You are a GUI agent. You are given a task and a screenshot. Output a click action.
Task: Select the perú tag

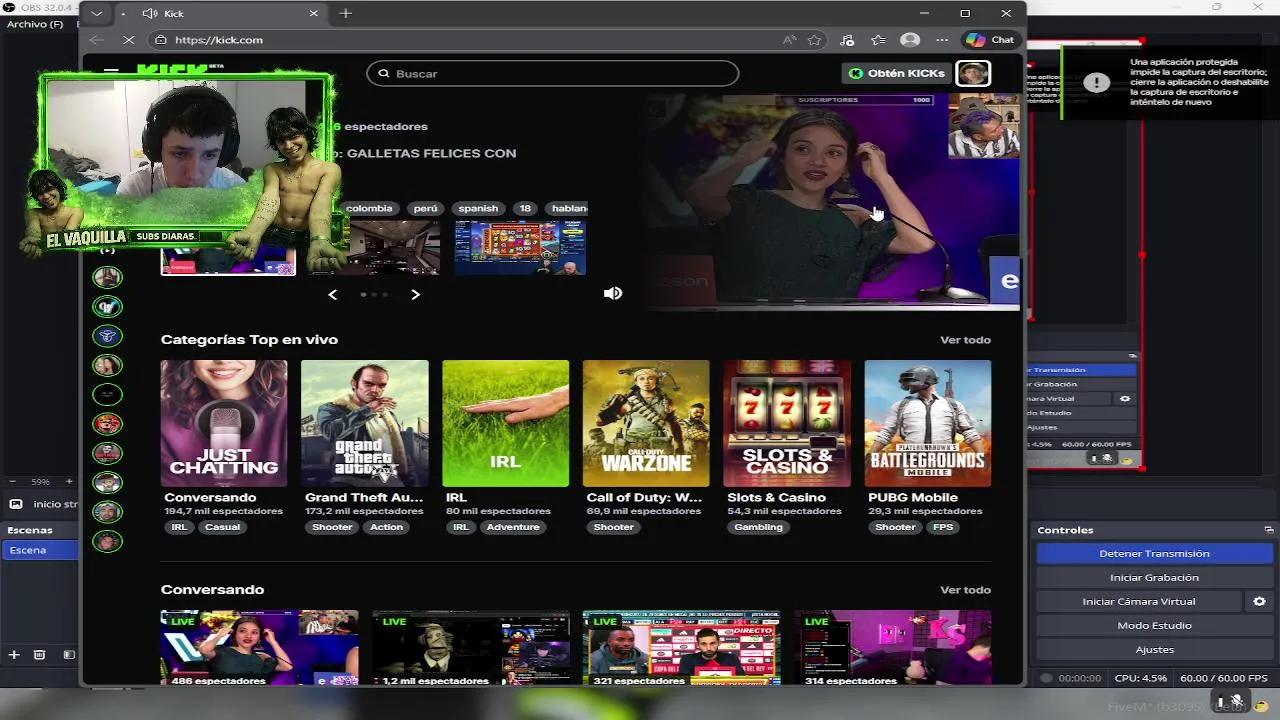(426, 208)
